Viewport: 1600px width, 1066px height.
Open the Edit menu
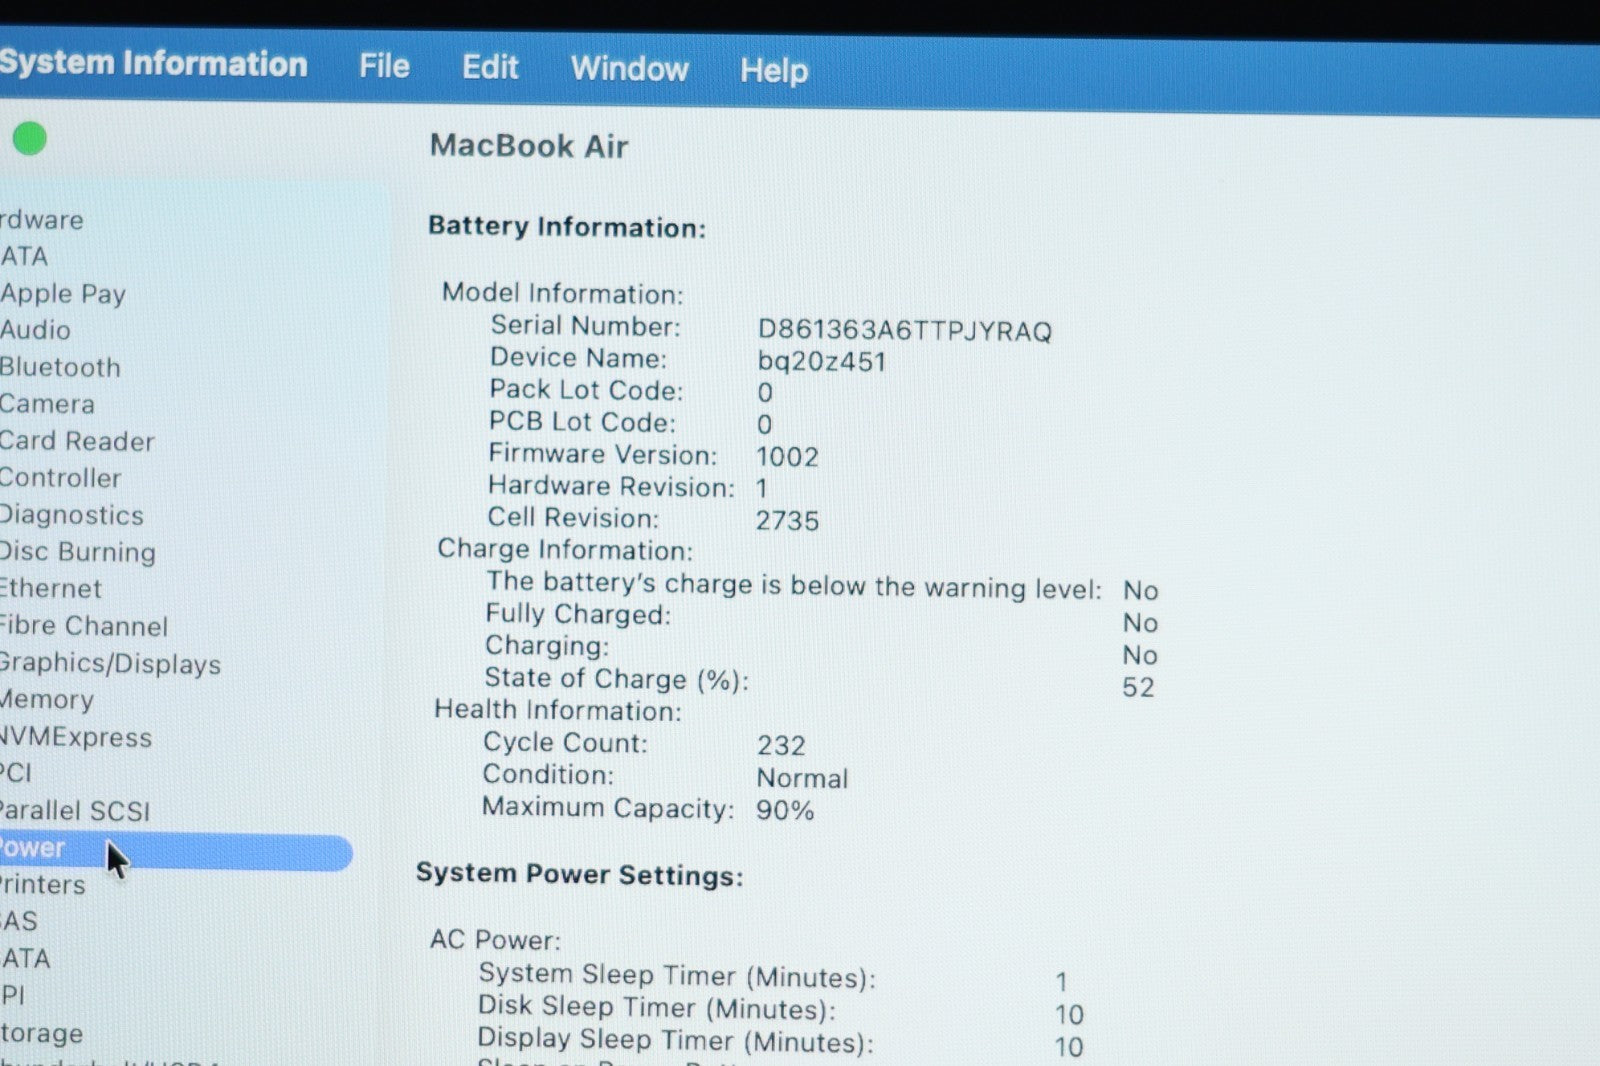click(x=489, y=67)
